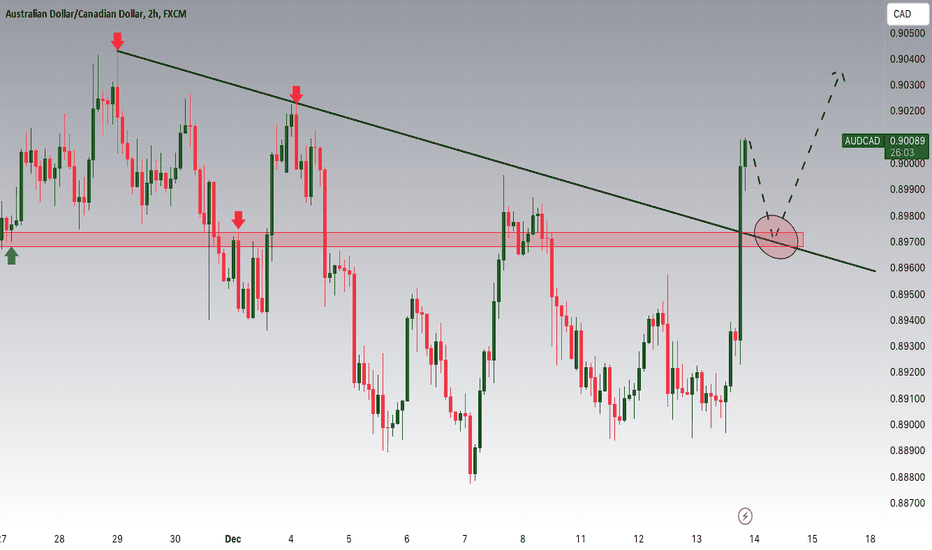Click the current price 0.90089 tag
The width and height of the screenshot is (932, 550).
pyautogui.click(x=907, y=141)
